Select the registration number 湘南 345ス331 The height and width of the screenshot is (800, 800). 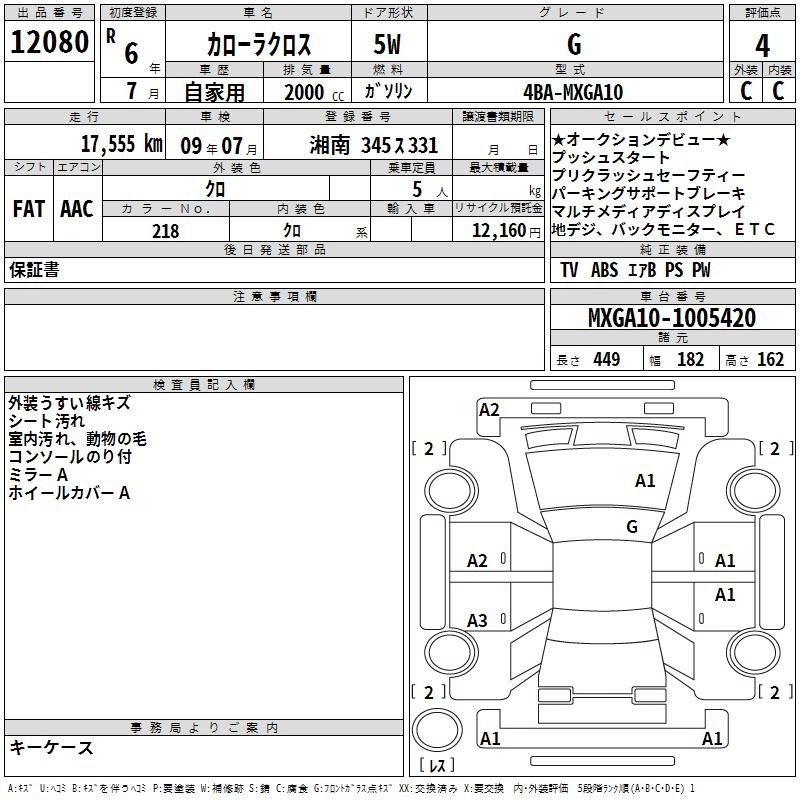pos(373,144)
